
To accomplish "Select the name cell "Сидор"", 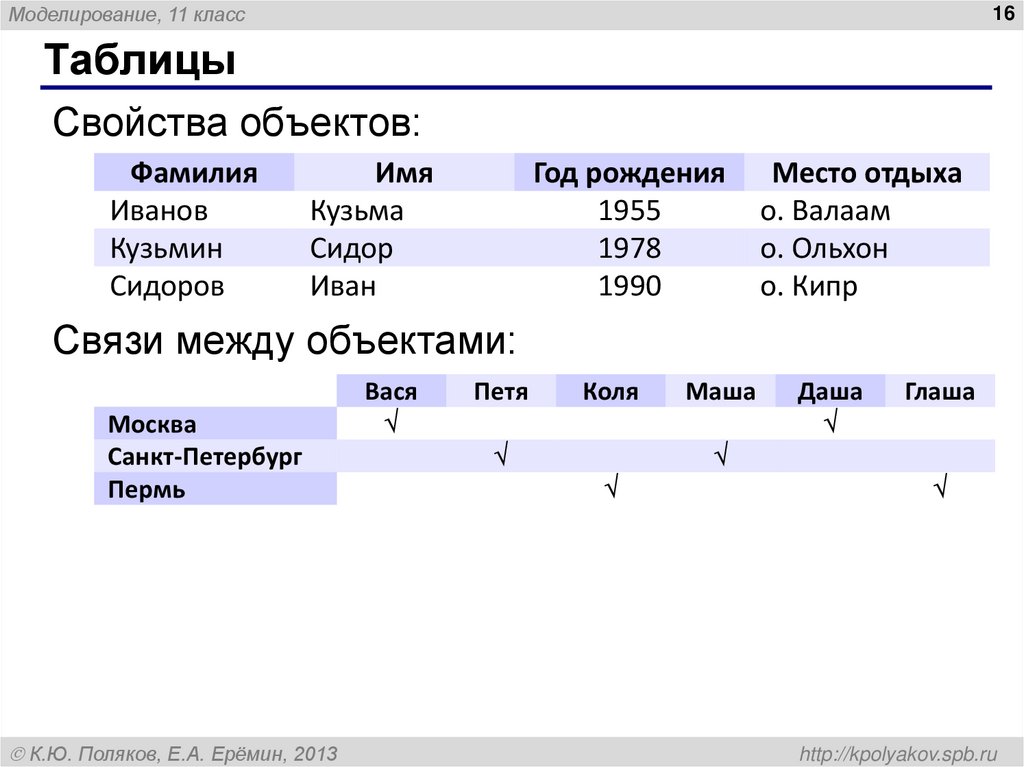I will click(x=351, y=248).
